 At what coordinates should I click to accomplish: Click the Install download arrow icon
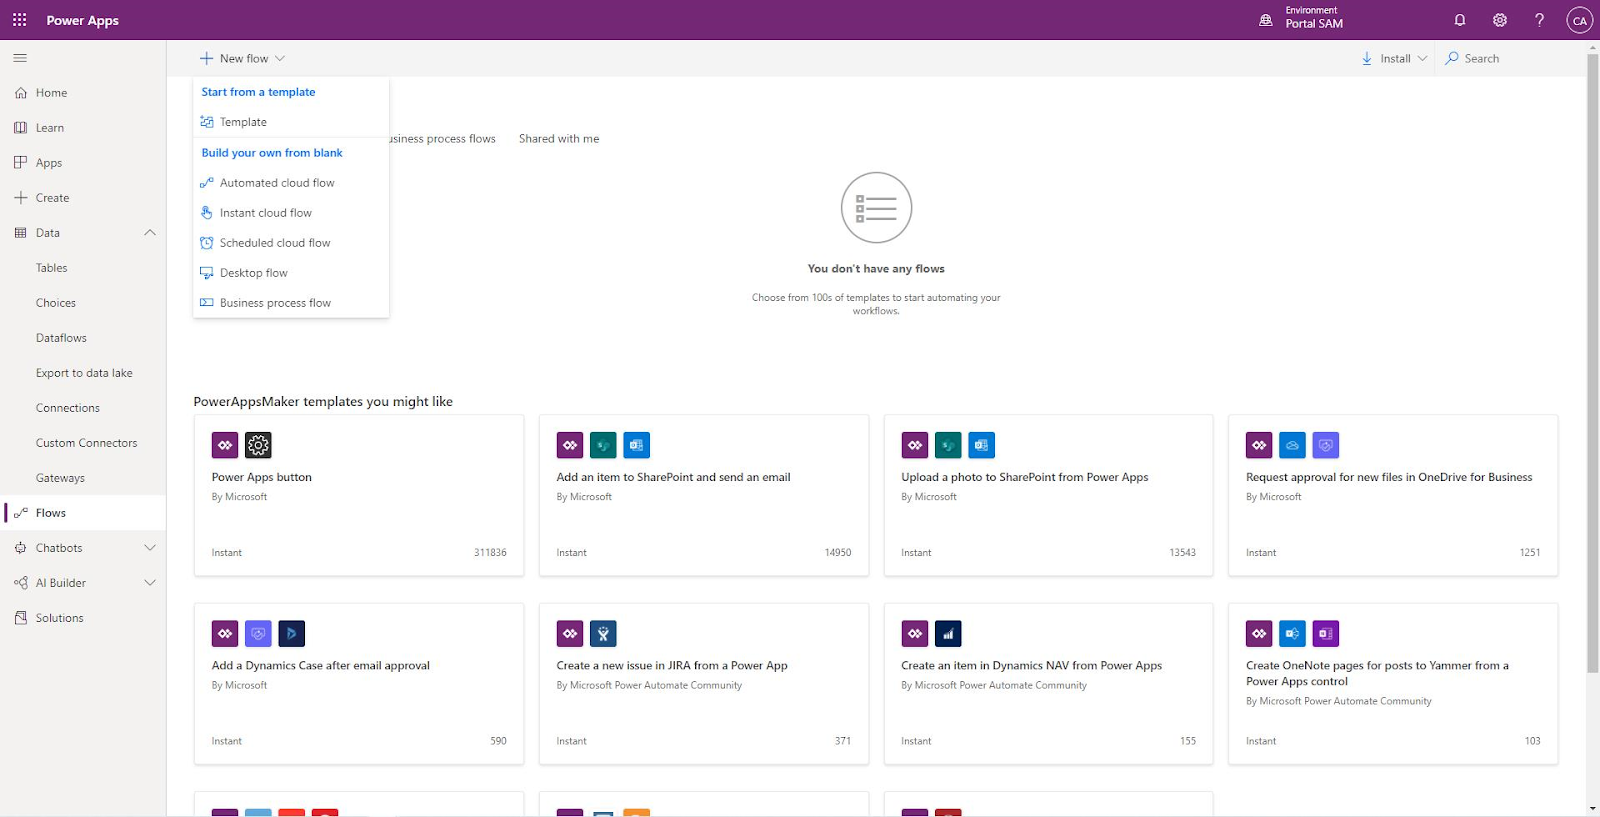(1367, 59)
